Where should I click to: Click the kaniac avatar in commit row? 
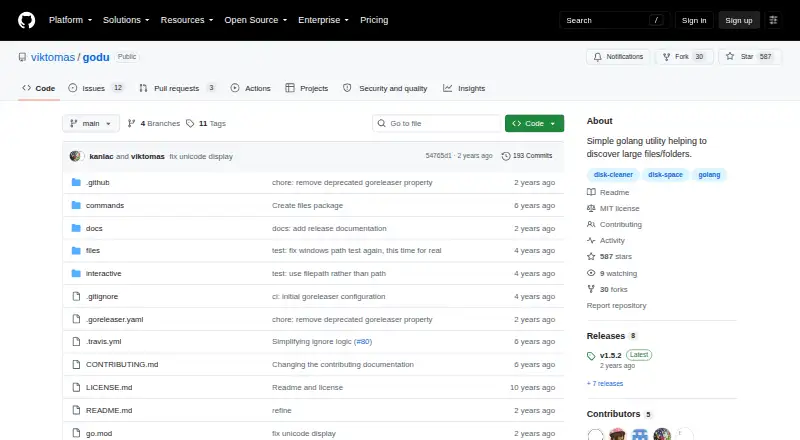coord(75,156)
